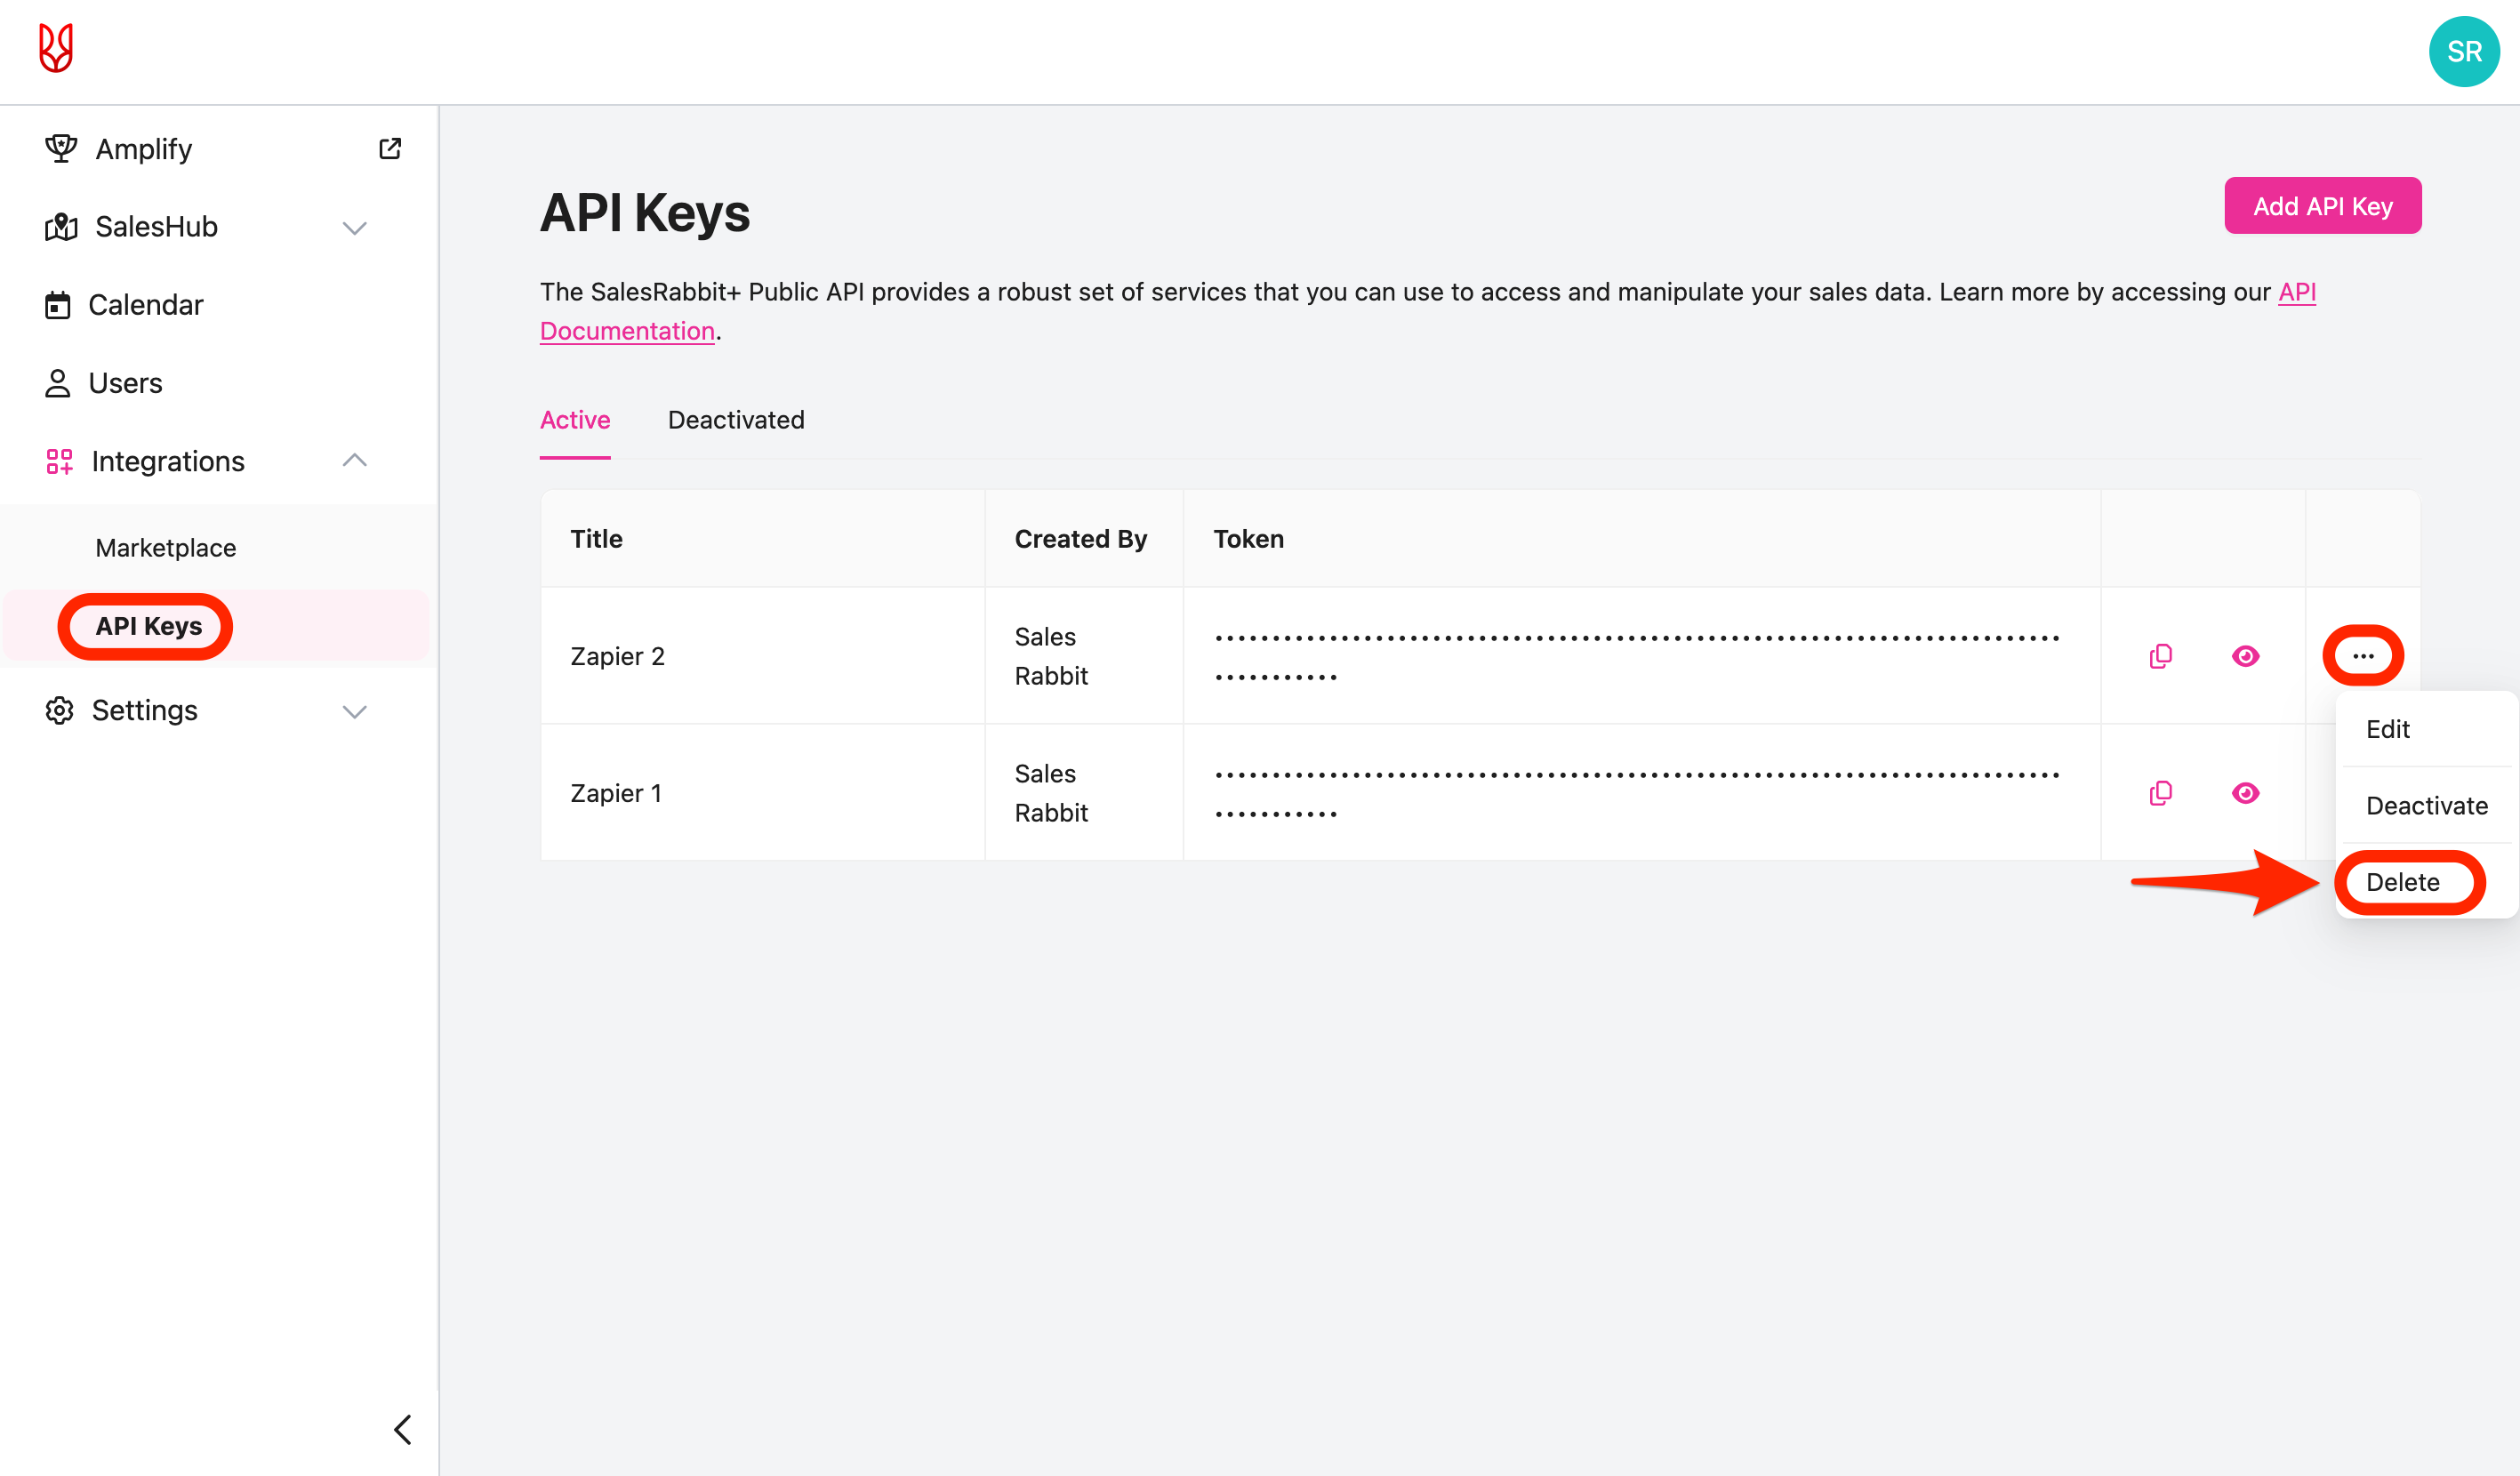Collapse the sidebar with left arrow

(x=403, y=1429)
